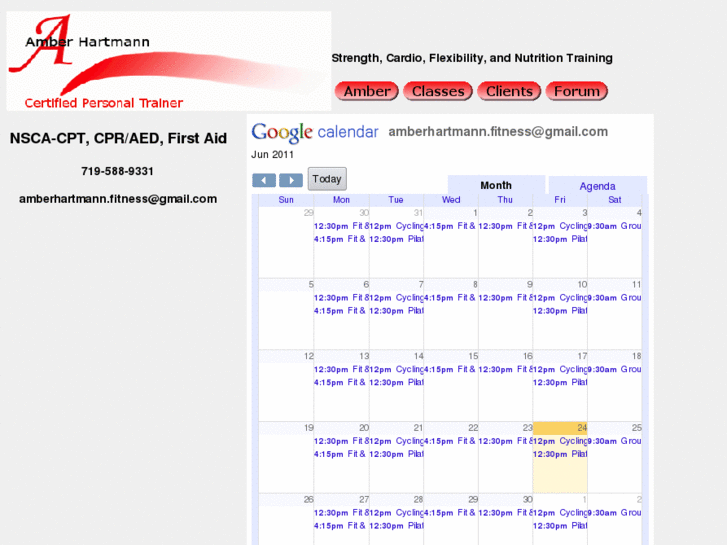Screen dimensions: 727x545
Task: Open June 14 12pm Cycling event
Action: tap(396, 369)
